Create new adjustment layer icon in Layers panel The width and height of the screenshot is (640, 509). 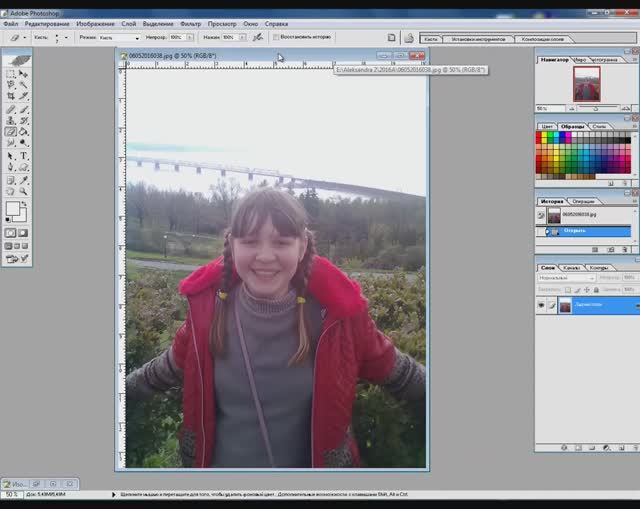click(x=607, y=448)
